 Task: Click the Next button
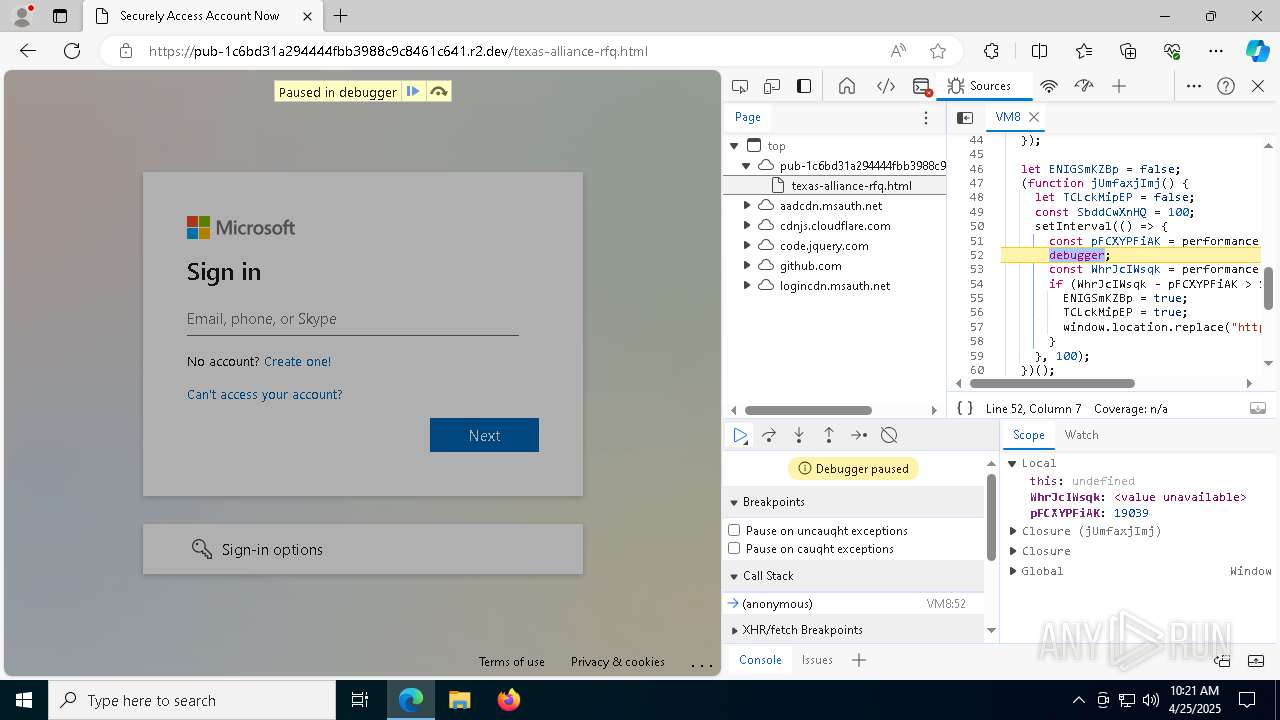coord(484,435)
